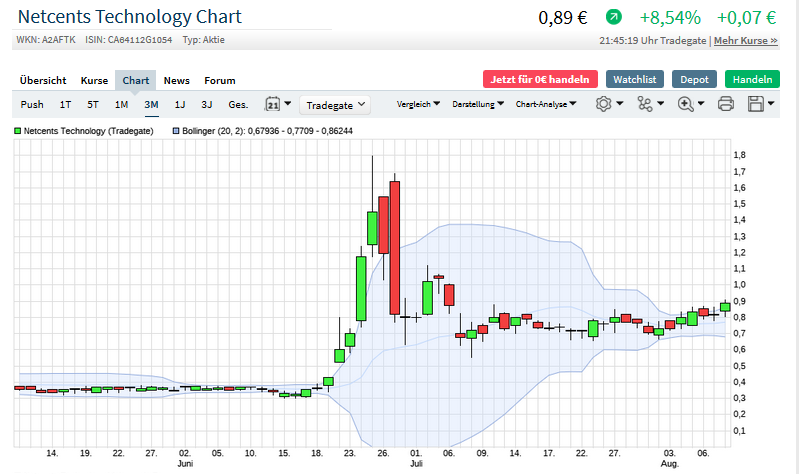The width and height of the screenshot is (799, 474).
Task: Open the Tradegate exchange dropdown
Action: pos(335,105)
